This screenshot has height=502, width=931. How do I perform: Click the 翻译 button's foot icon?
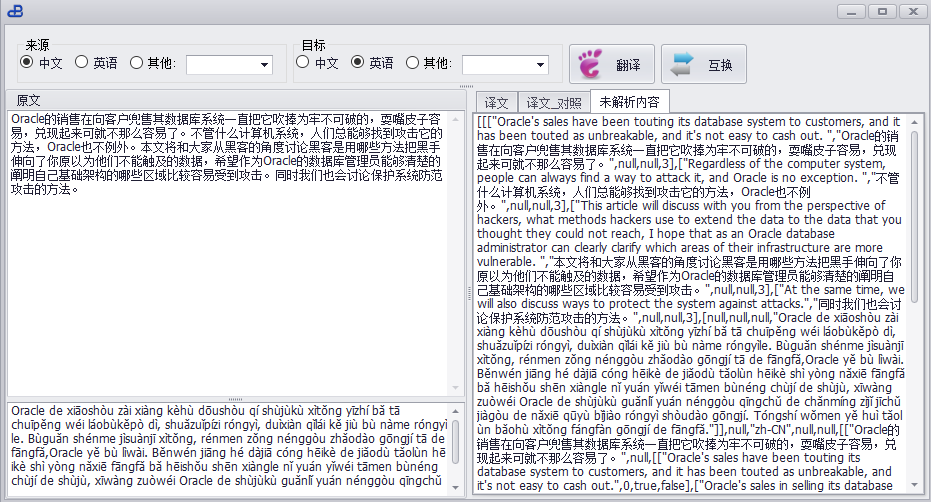(590, 64)
